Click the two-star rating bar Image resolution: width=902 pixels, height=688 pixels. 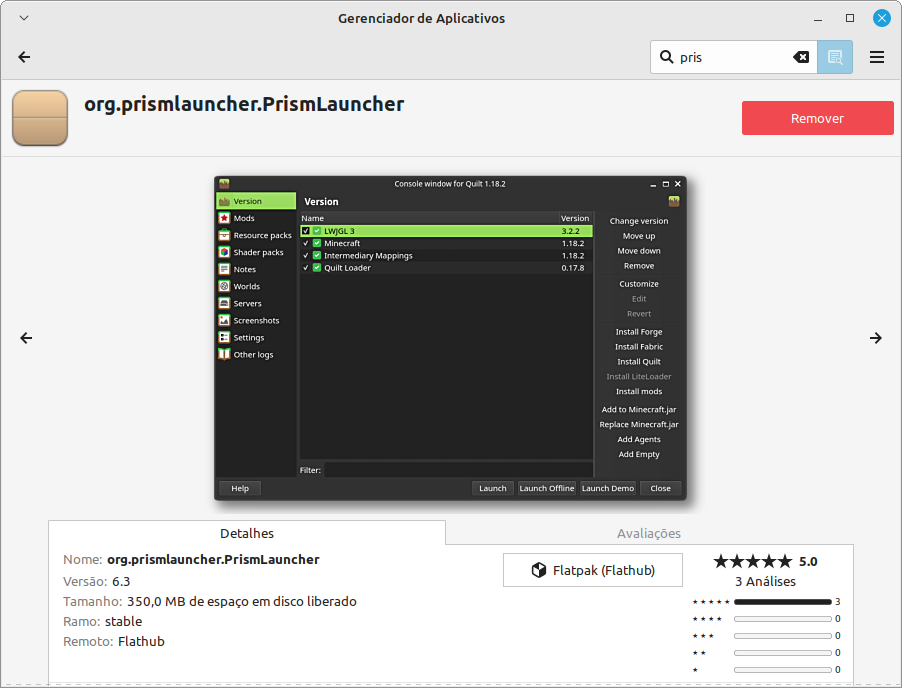(782, 653)
